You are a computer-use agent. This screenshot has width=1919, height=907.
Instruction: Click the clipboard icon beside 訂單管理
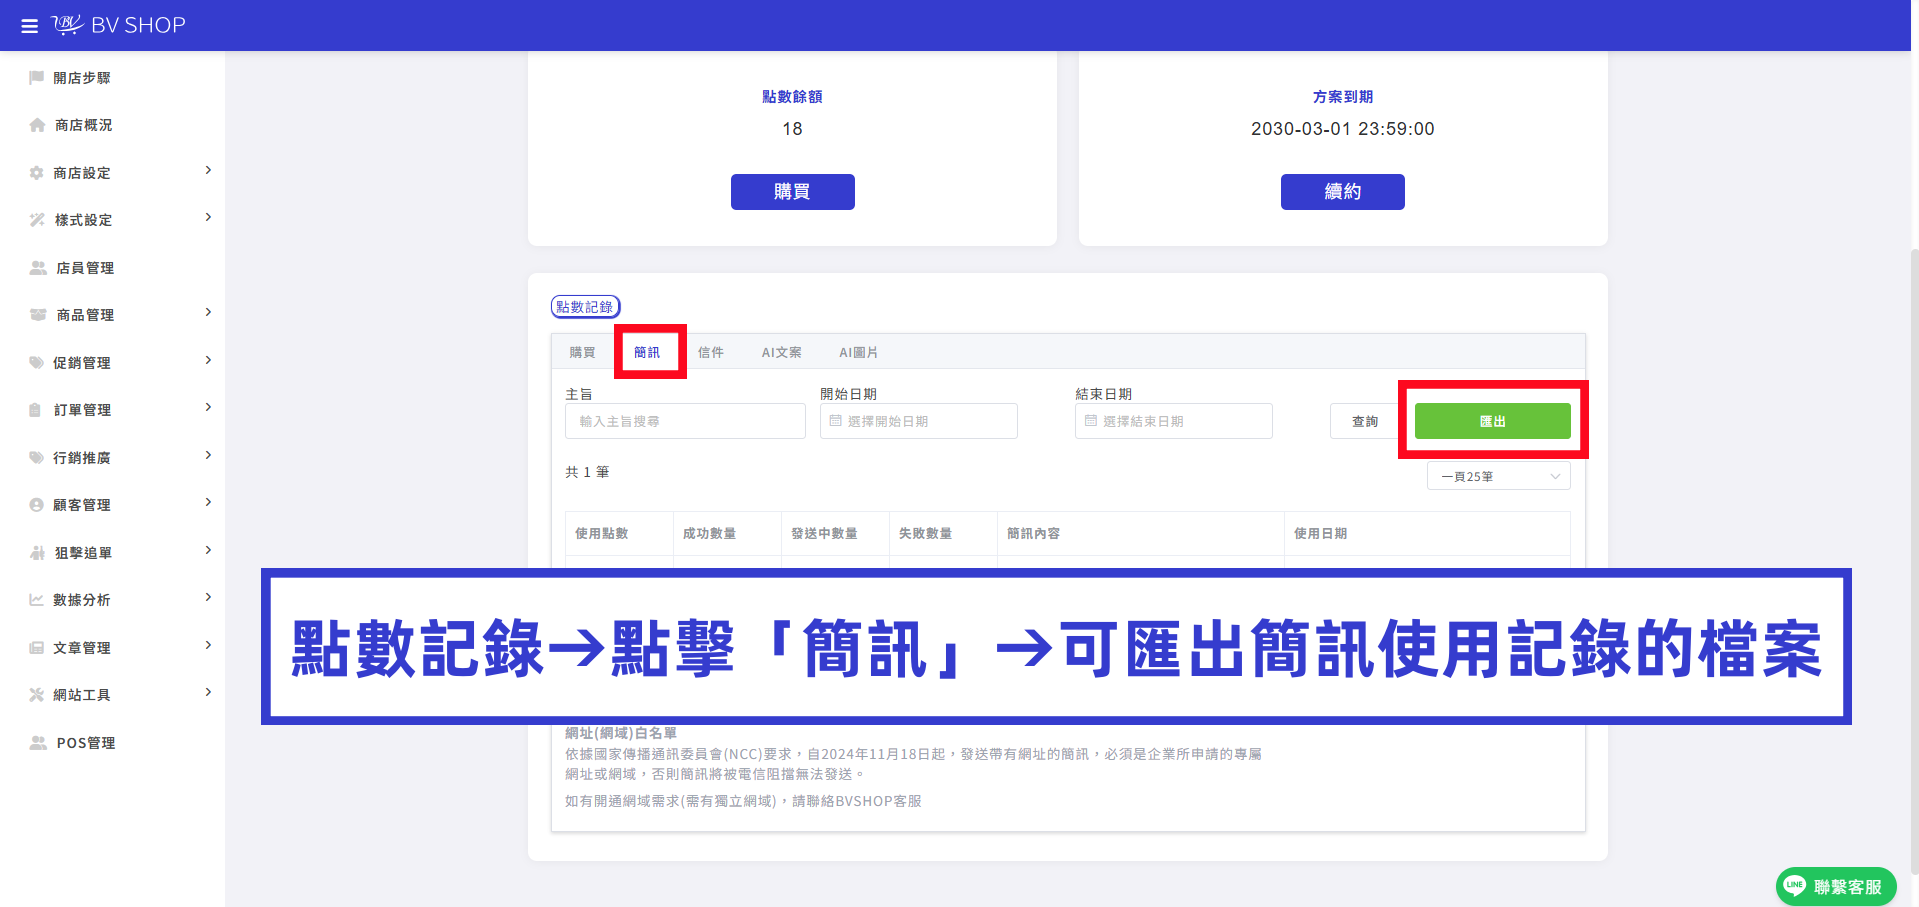click(36, 410)
